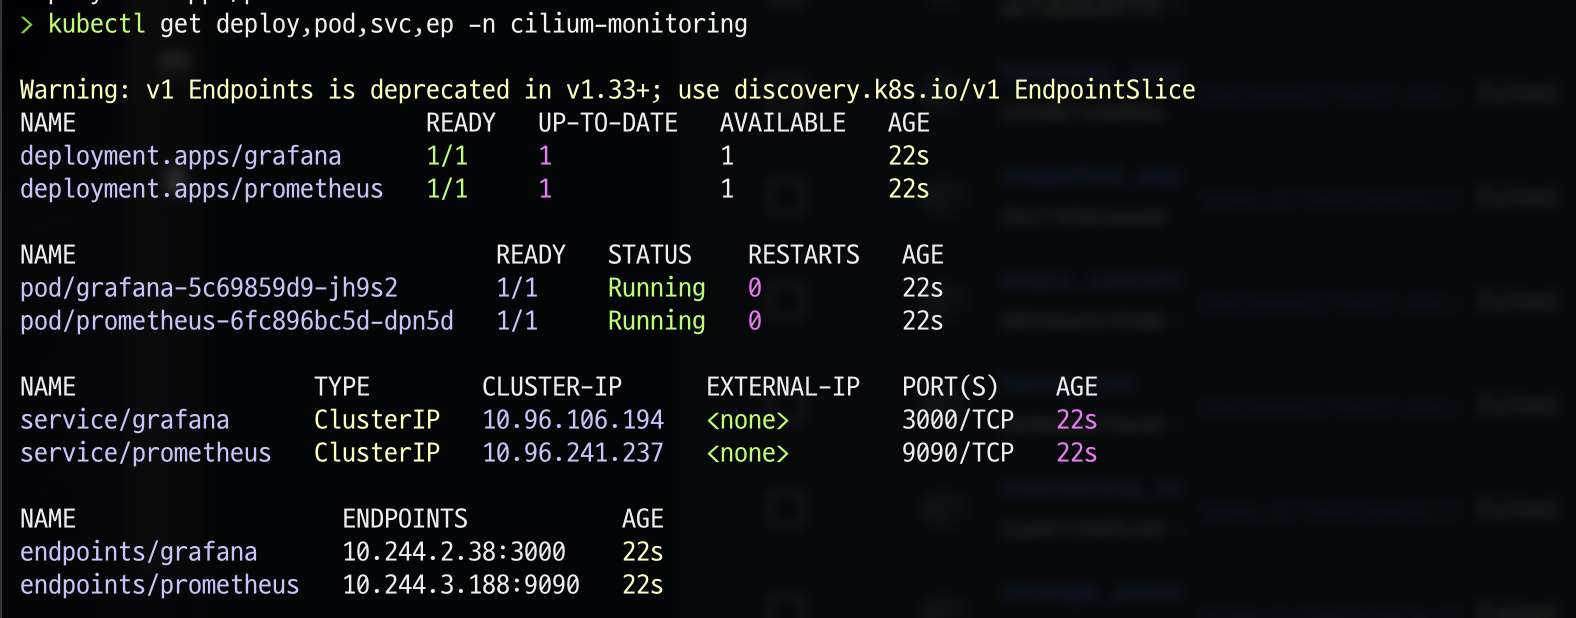Click the UP-TO-DATE column header
Screen dimensions: 1576x618
tap(608, 123)
